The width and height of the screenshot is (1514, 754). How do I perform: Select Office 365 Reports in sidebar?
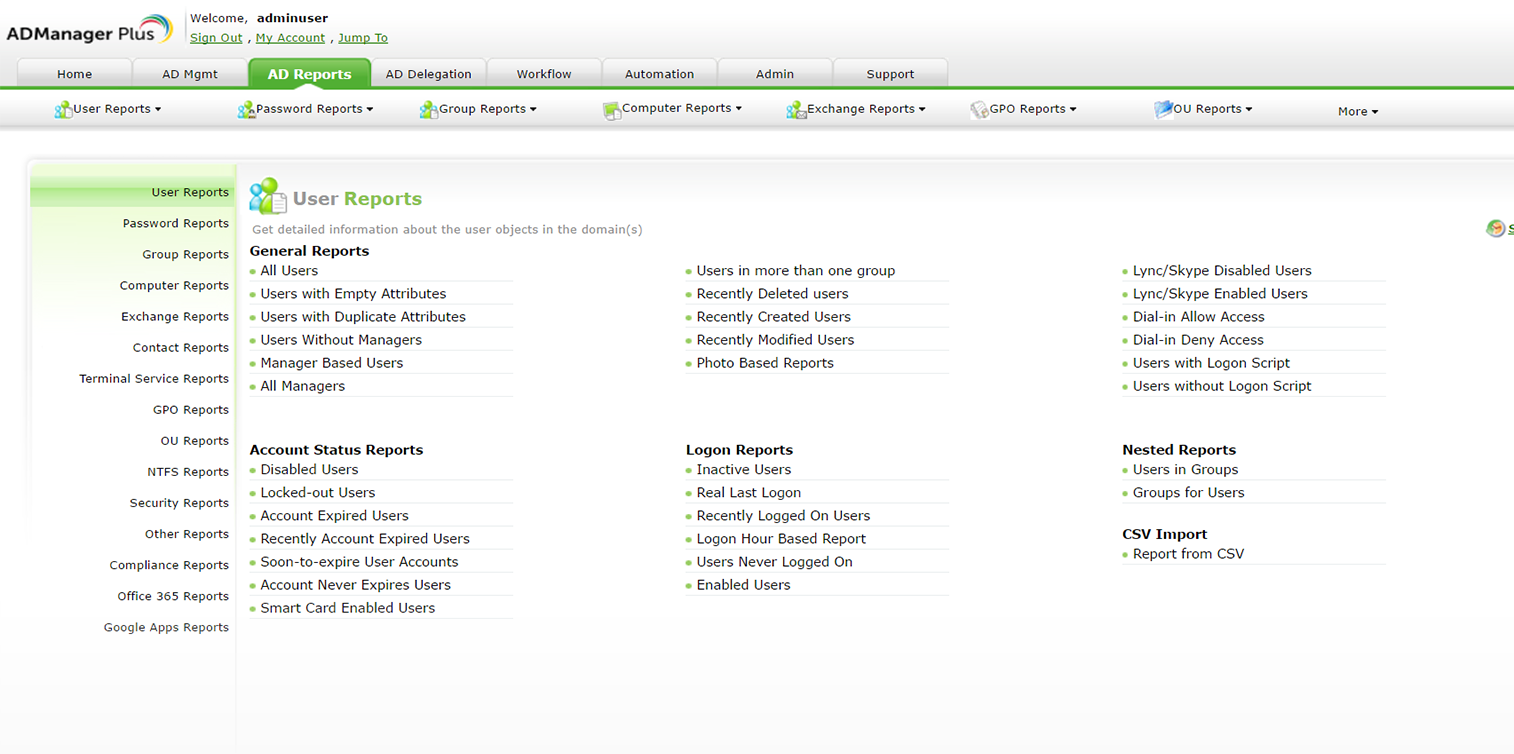tap(173, 596)
